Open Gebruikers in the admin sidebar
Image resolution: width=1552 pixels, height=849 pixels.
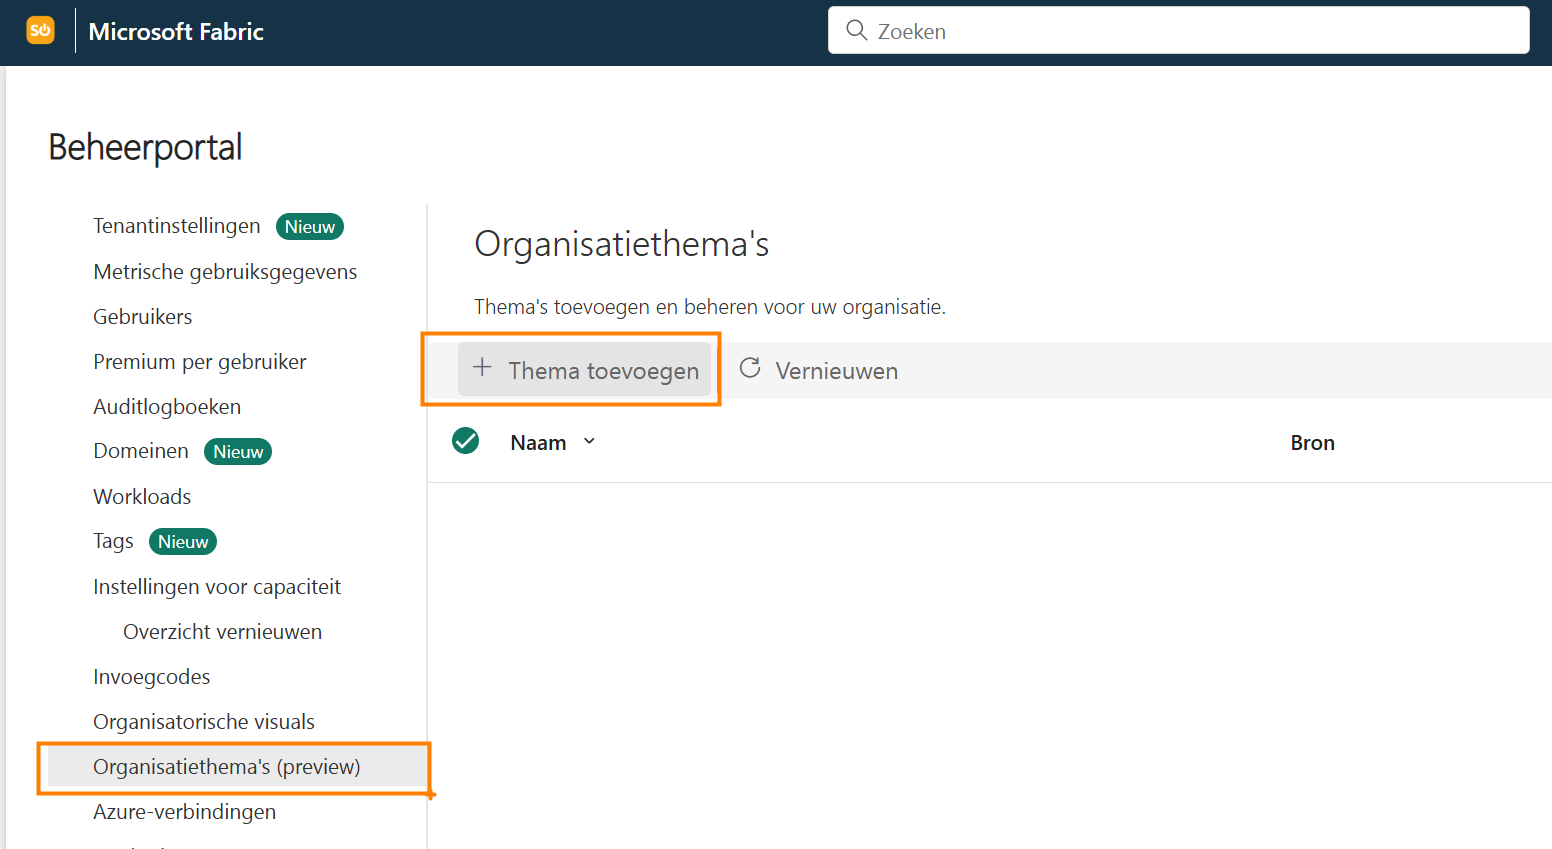pos(142,316)
